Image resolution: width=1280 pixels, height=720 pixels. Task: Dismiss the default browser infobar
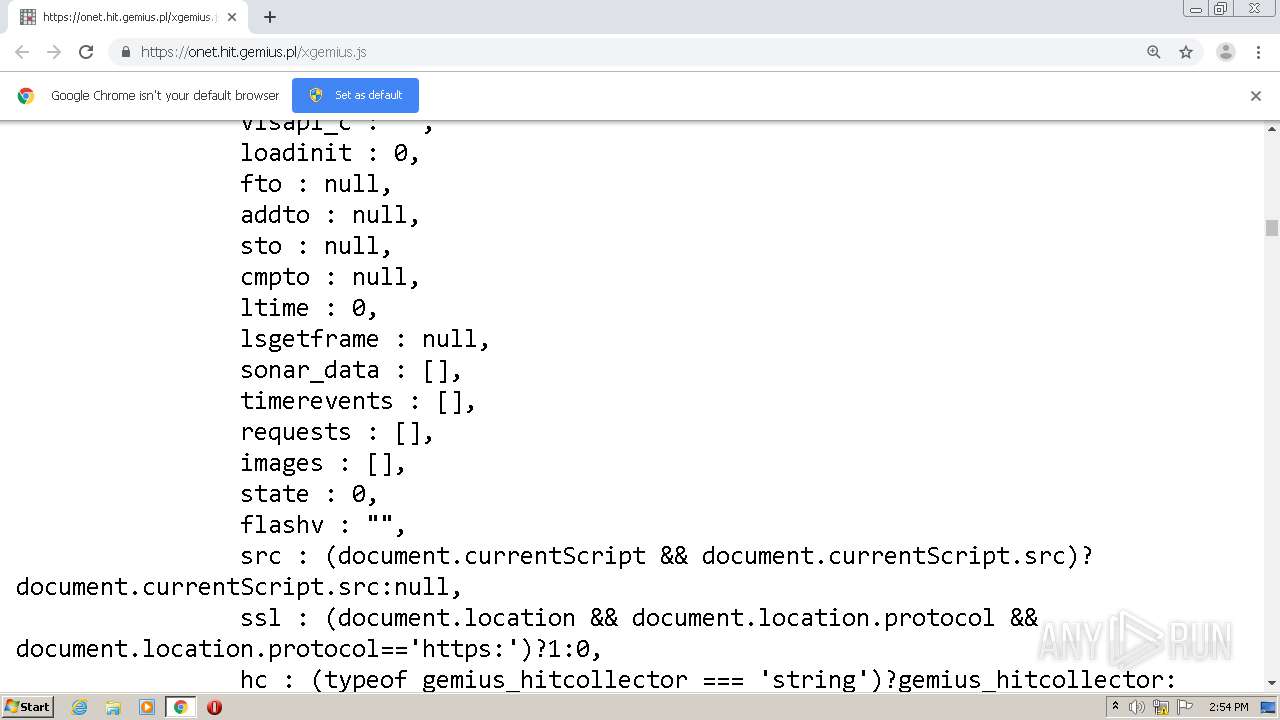click(x=1256, y=96)
